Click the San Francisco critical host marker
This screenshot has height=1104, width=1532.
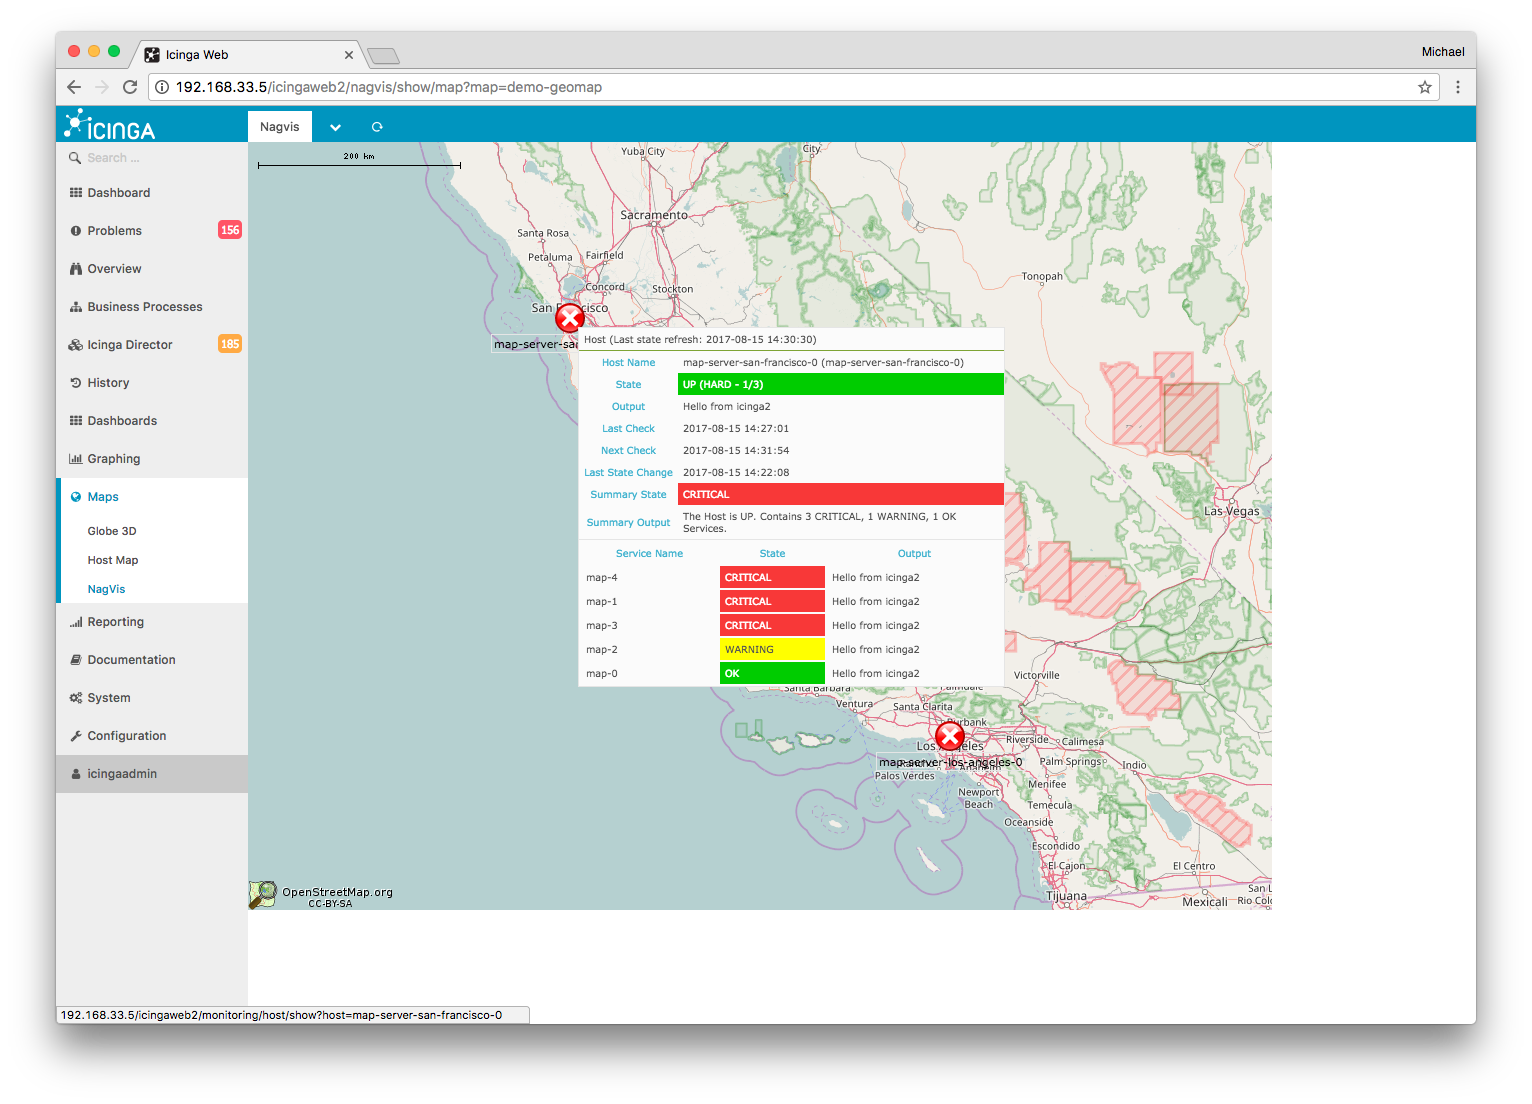coord(570,318)
